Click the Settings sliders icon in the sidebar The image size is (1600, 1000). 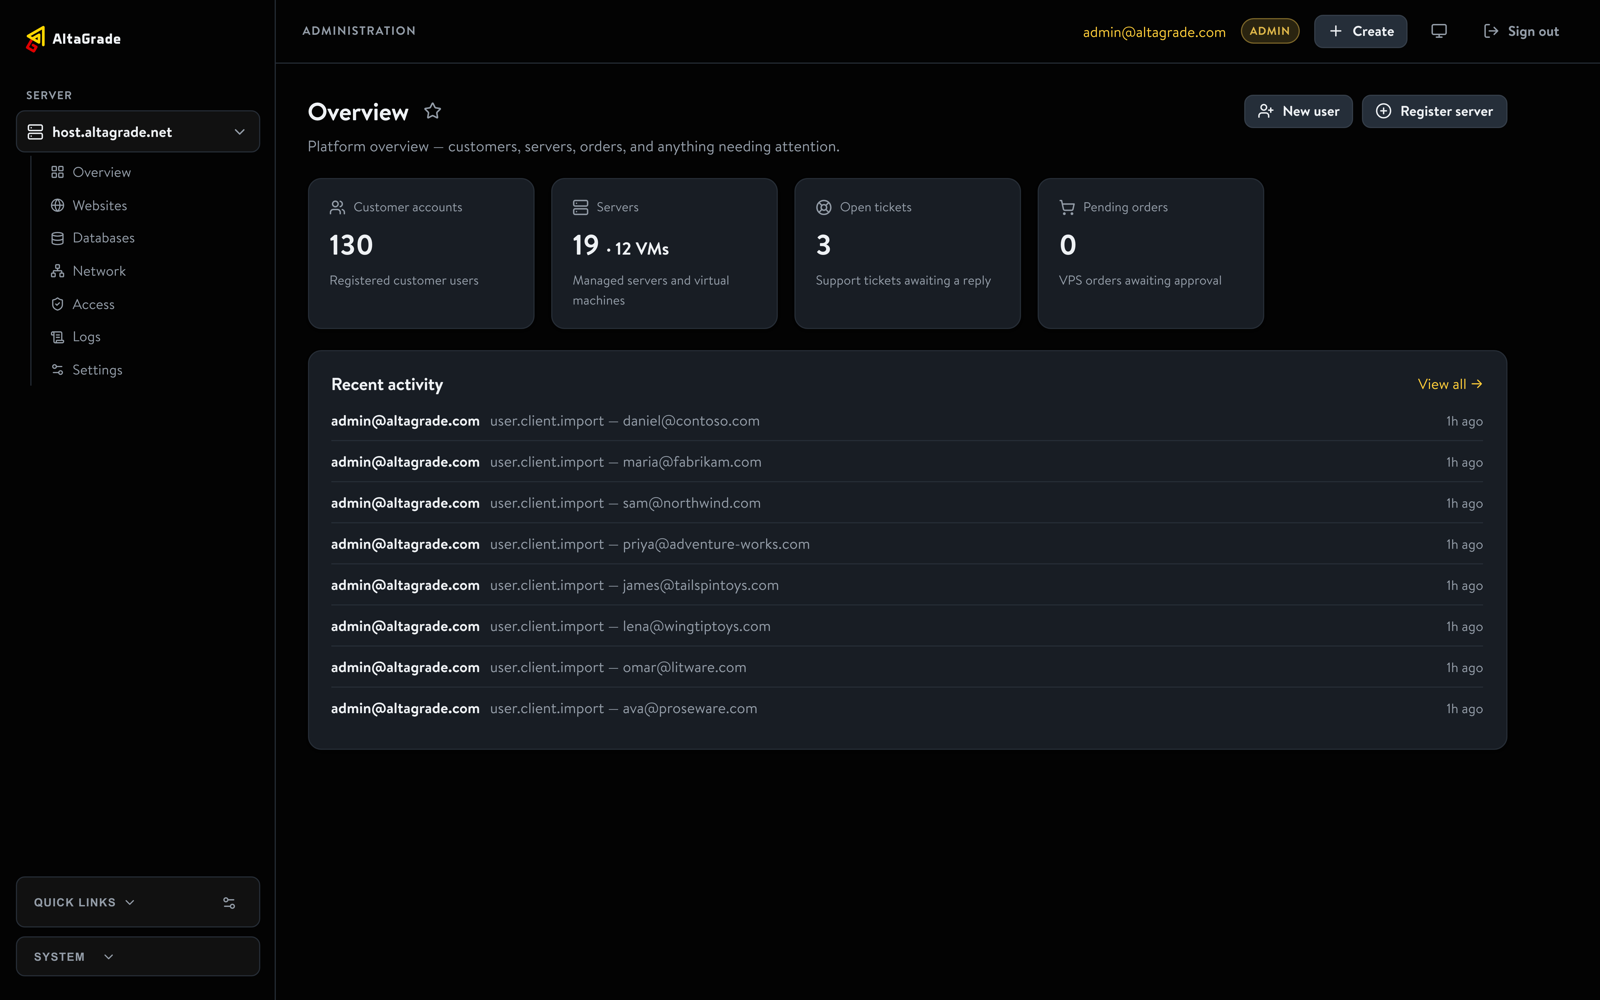click(57, 370)
